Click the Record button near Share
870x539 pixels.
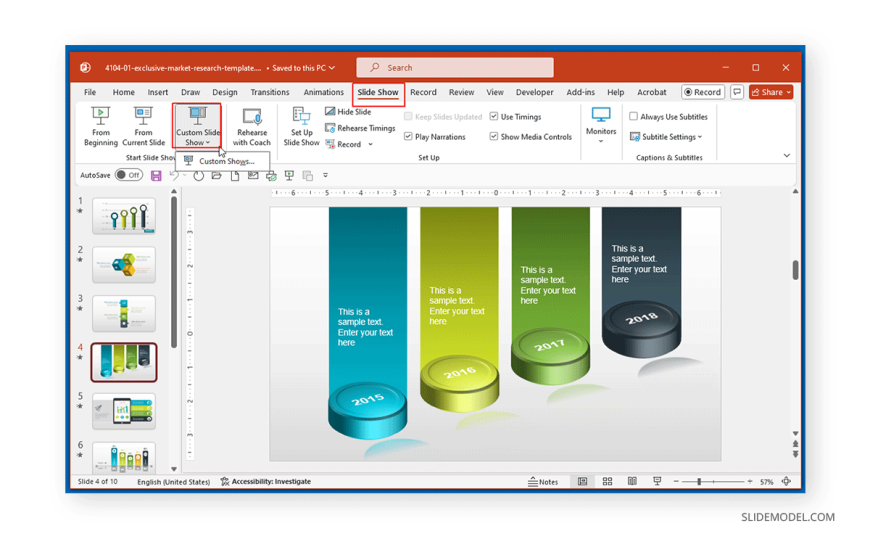pos(703,92)
